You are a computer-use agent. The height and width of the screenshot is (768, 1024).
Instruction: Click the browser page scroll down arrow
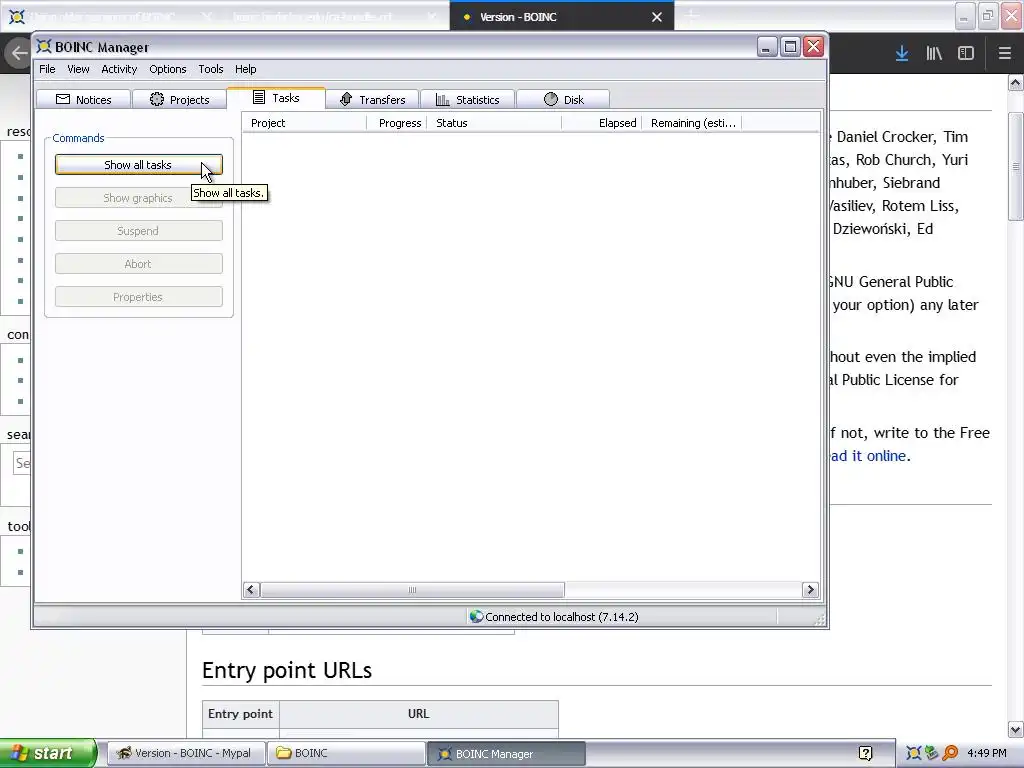tap(1016, 729)
